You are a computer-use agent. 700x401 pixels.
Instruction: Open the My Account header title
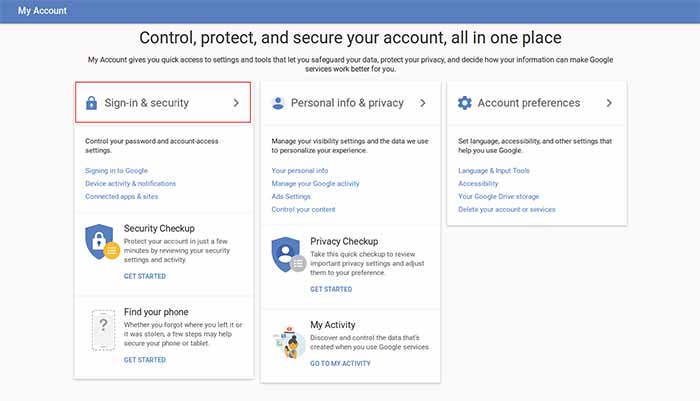coord(42,11)
